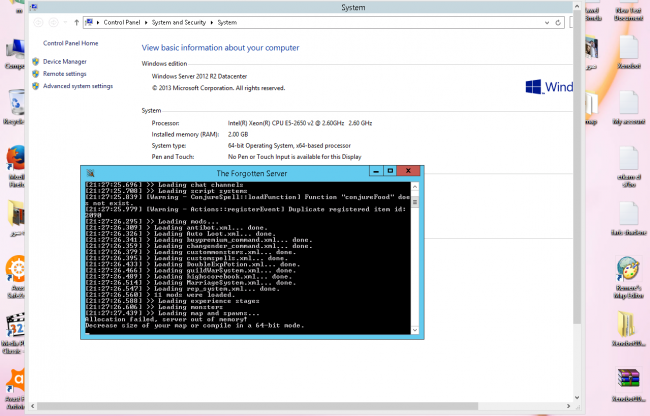Refresh the System window address bar
650x416 pixels.
point(558,22)
